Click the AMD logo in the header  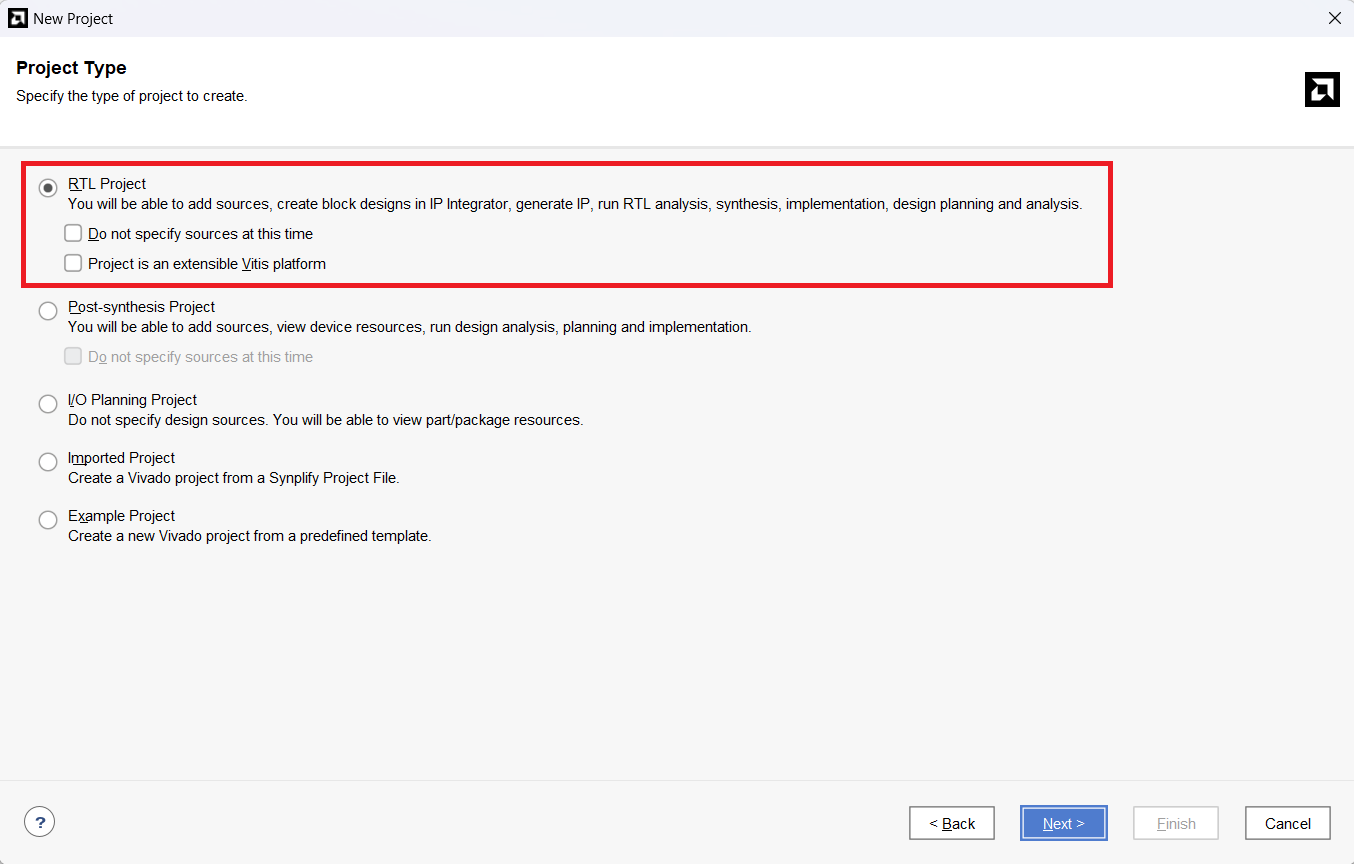point(1322,90)
